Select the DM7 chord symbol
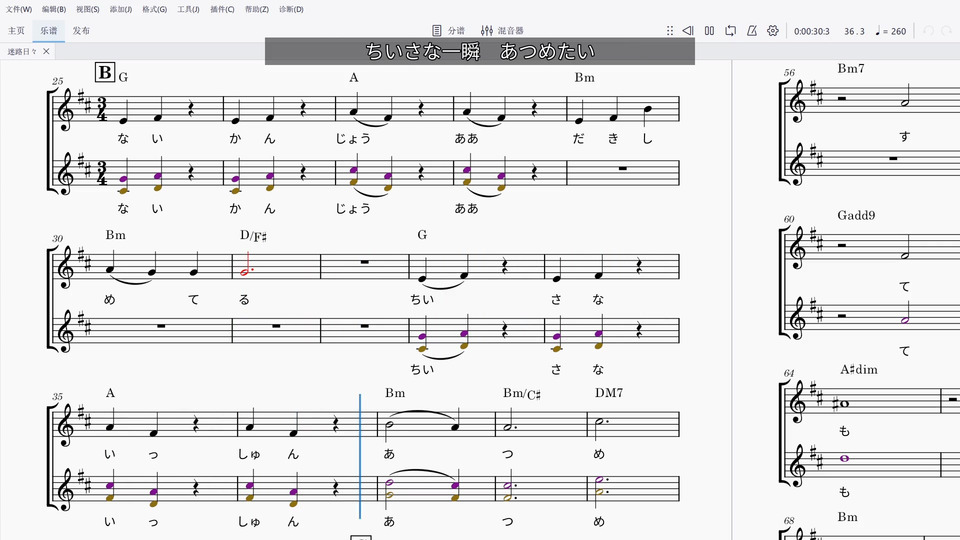This screenshot has width=960, height=540. coord(609,393)
